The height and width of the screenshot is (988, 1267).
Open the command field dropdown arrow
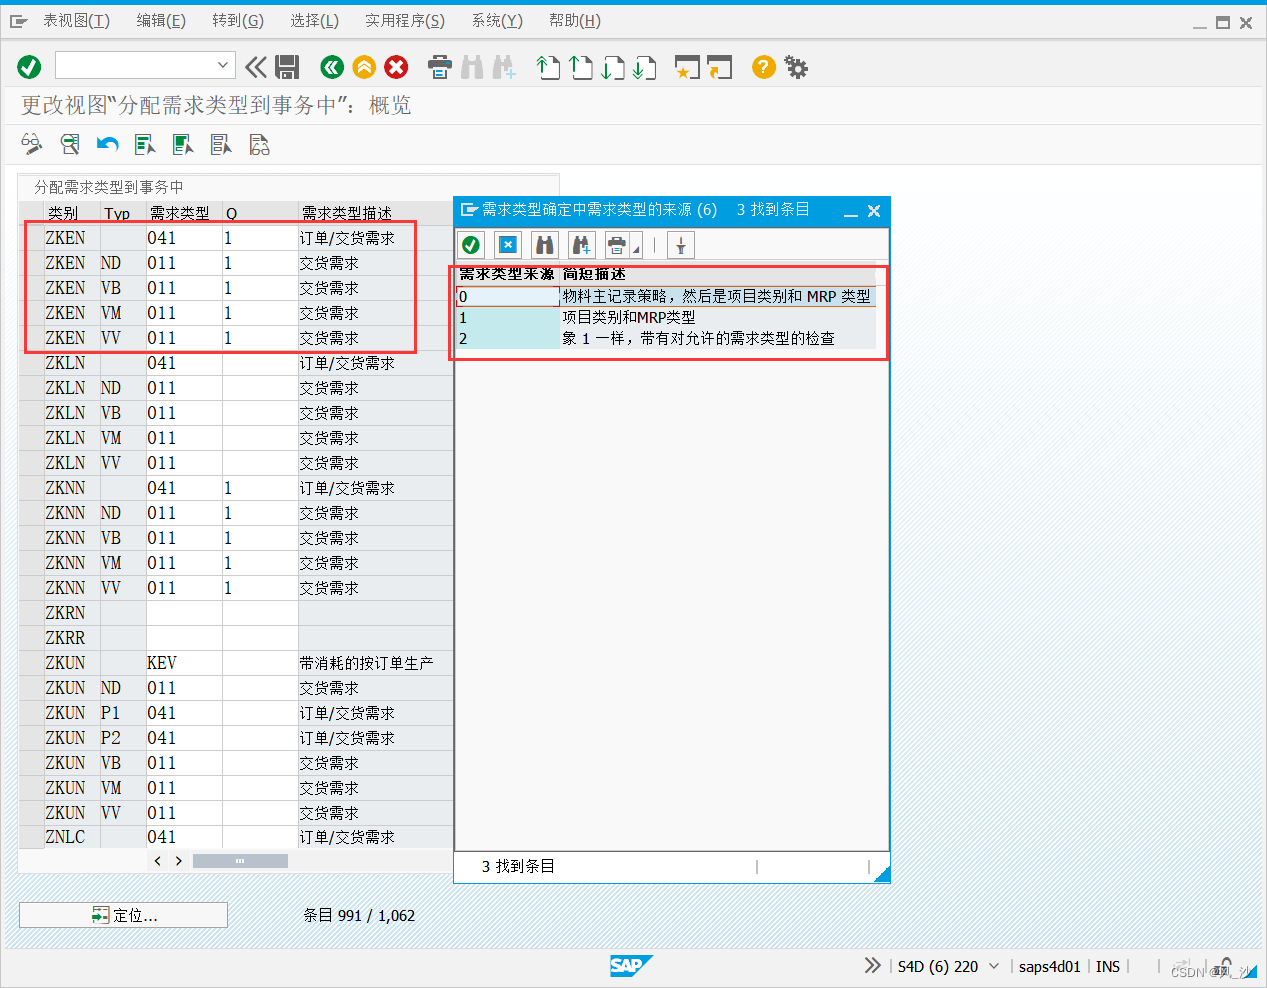tap(223, 66)
